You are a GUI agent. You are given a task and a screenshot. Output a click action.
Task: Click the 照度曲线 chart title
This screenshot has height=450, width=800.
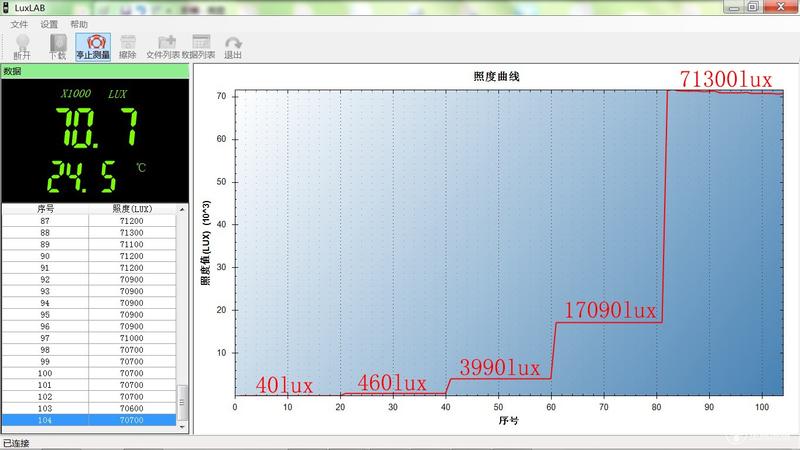496,77
